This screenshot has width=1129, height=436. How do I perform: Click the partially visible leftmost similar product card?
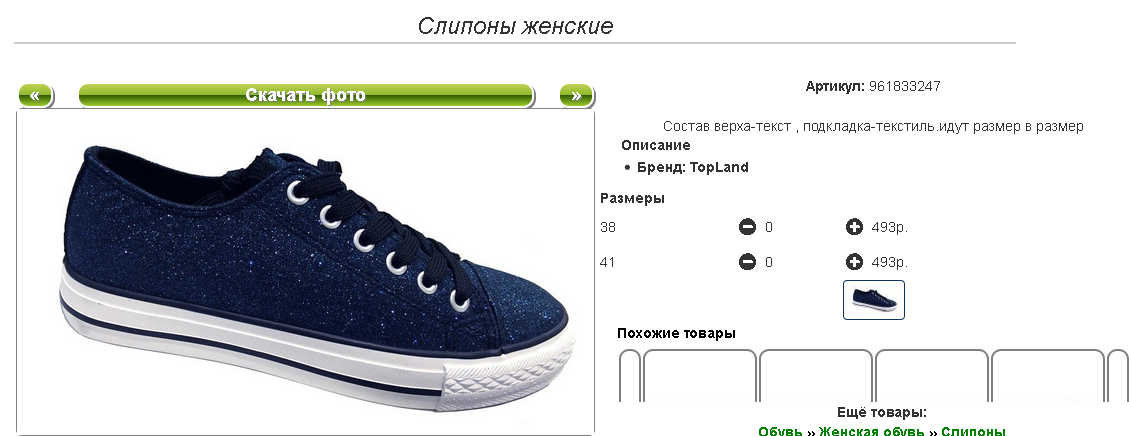(x=630, y=376)
